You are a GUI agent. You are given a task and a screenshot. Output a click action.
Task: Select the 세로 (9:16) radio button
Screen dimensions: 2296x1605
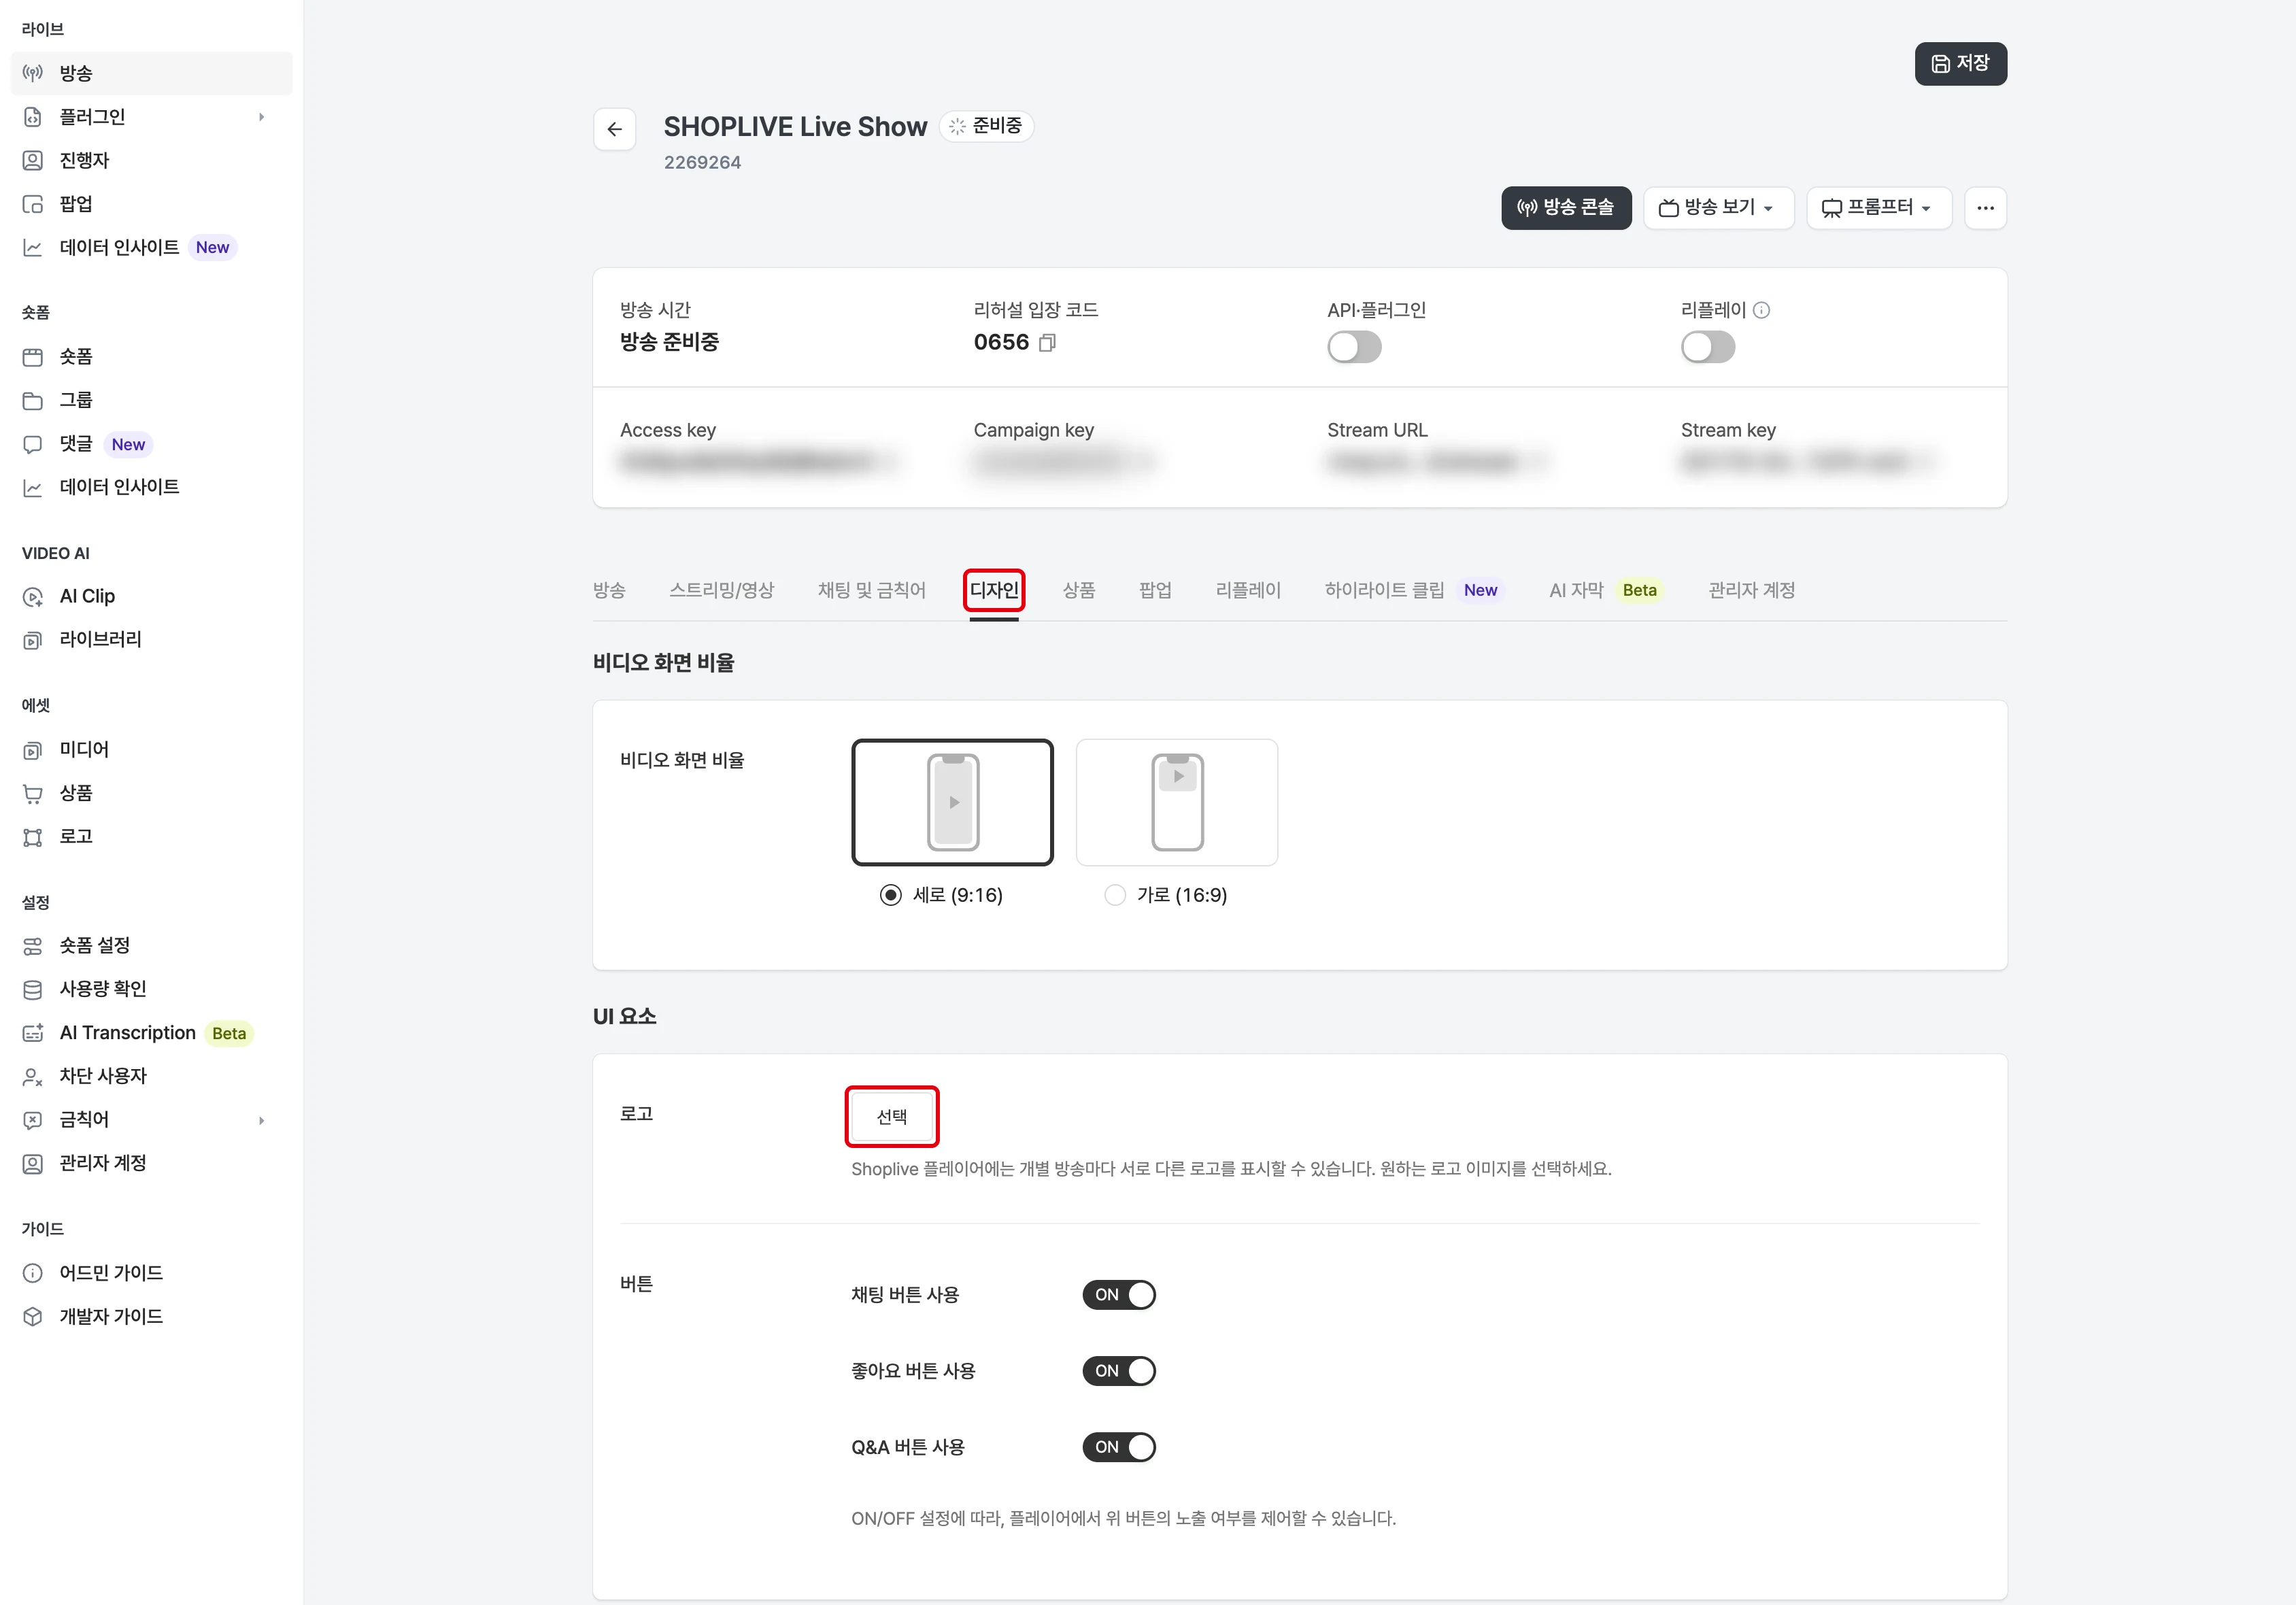pyautogui.click(x=891, y=895)
